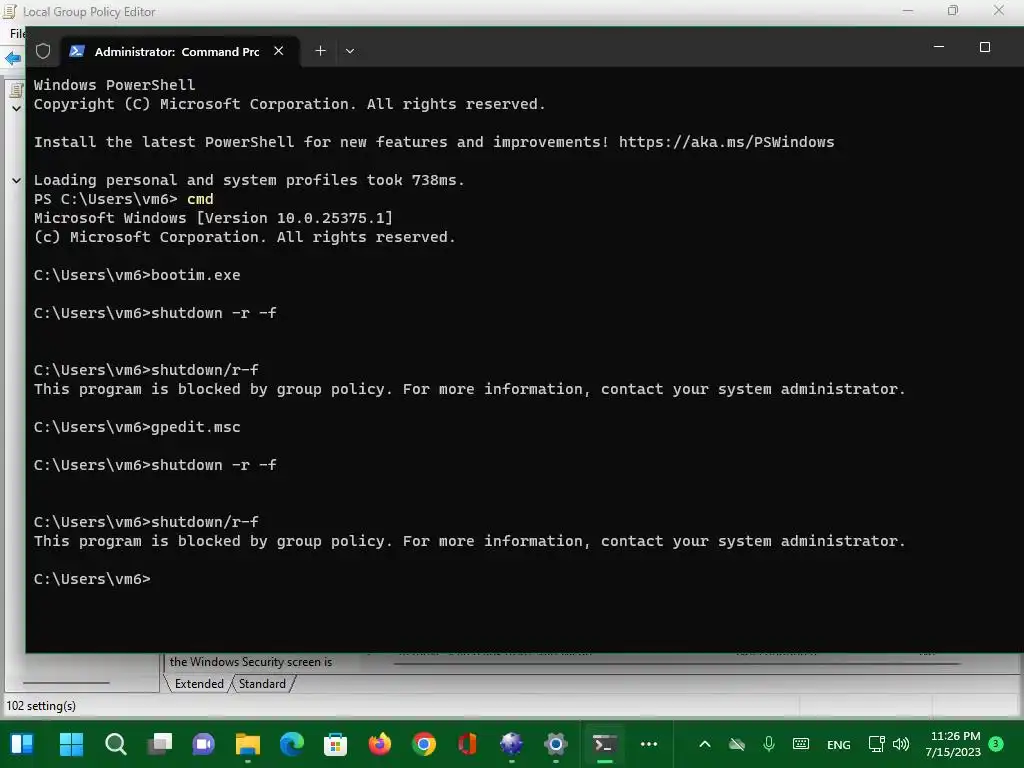Show hidden system tray icons
Viewport: 1024px width, 768px height.
tap(705, 744)
